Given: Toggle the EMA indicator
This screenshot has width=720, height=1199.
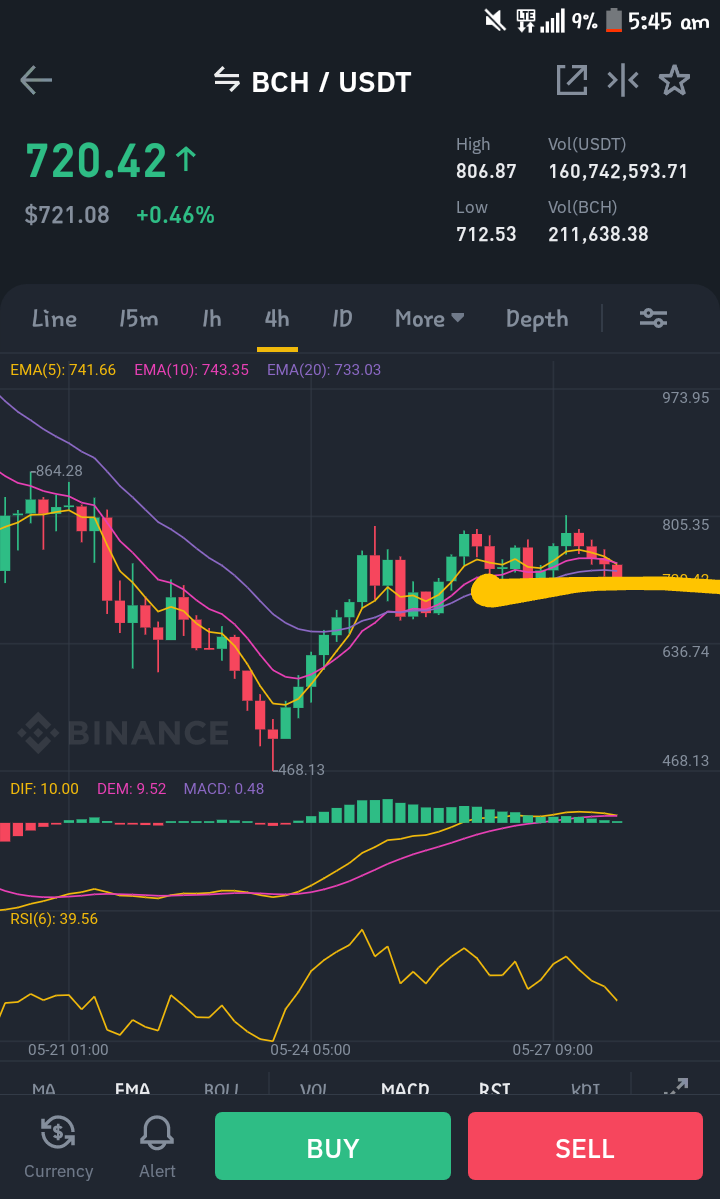Looking at the screenshot, I should tap(132, 1089).
